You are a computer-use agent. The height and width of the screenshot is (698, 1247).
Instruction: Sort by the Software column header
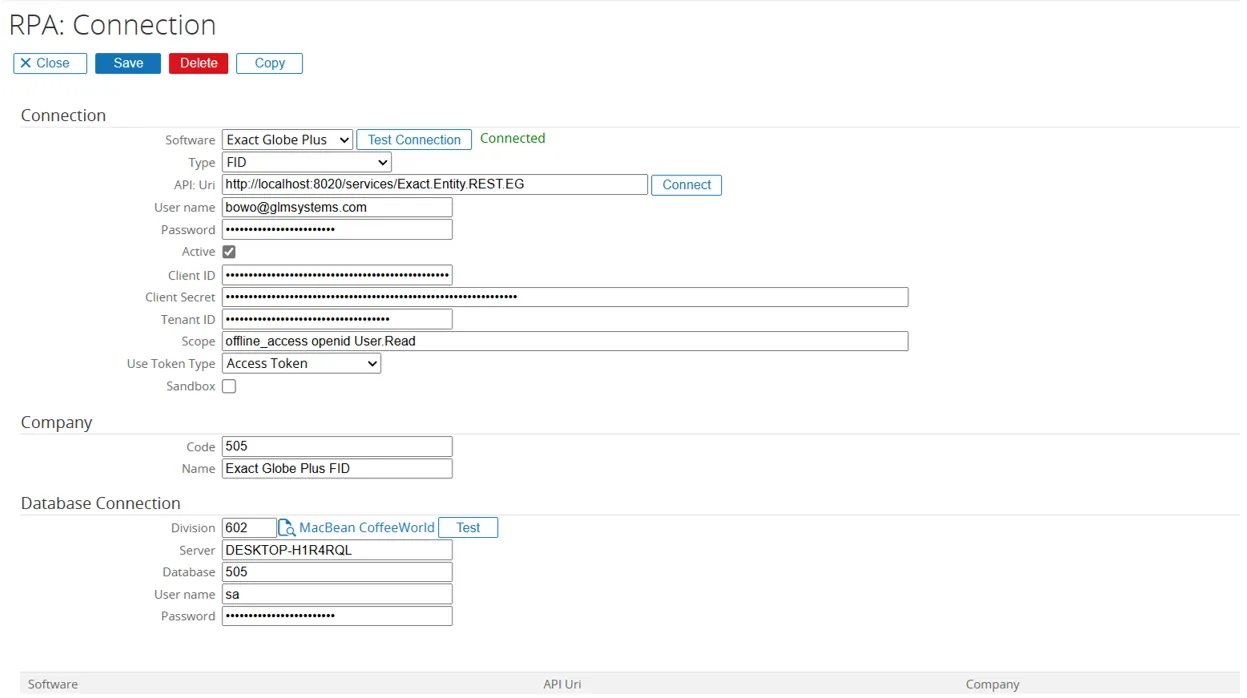[x=53, y=684]
